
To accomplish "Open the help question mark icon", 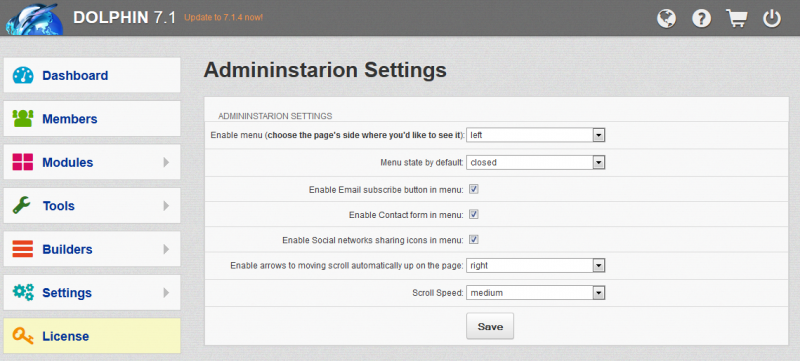I will tap(702, 19).
